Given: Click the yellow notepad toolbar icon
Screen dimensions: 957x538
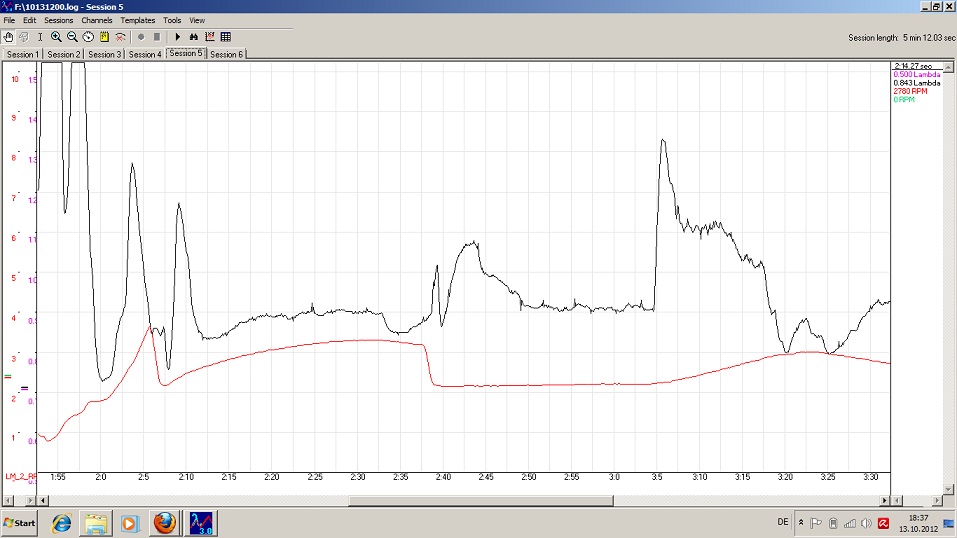Looking at the screenshot, I should 104,37.
